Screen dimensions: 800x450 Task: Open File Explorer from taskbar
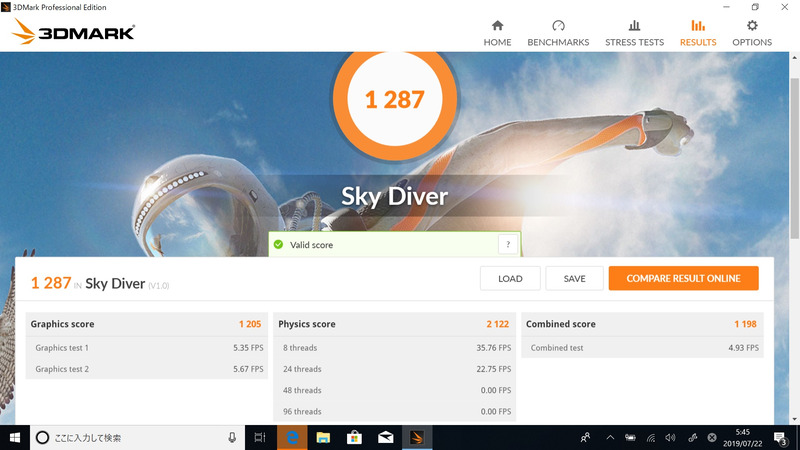coord(323,437)
